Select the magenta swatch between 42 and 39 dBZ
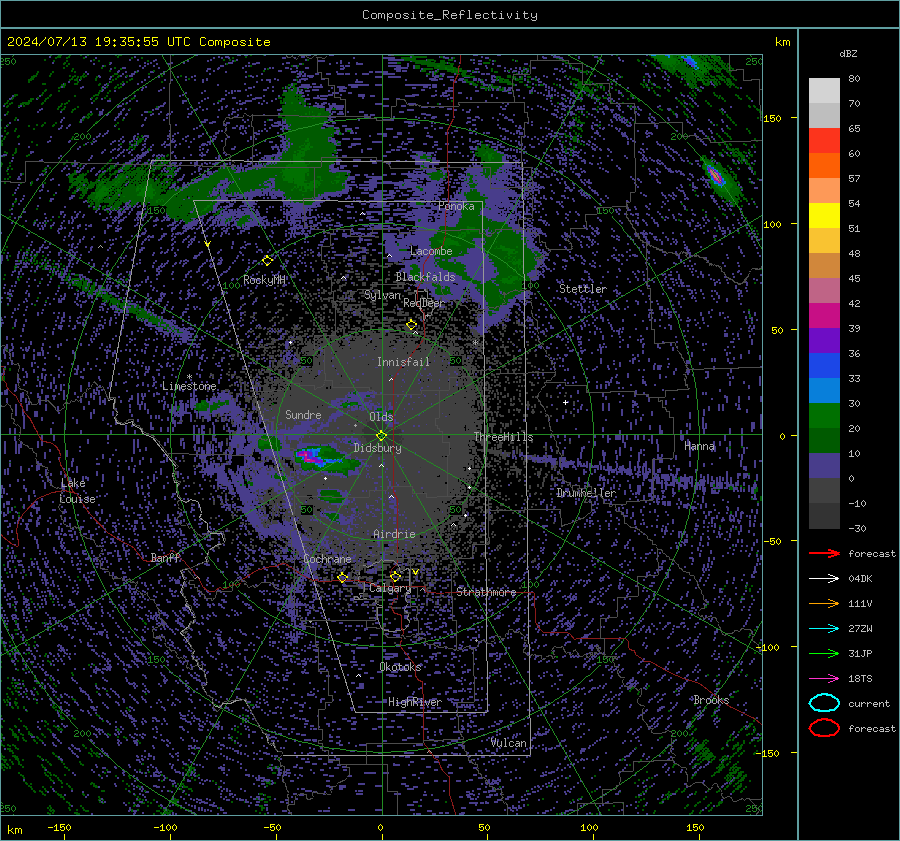This screenshot has width=900, height=841. coord(824,316)
